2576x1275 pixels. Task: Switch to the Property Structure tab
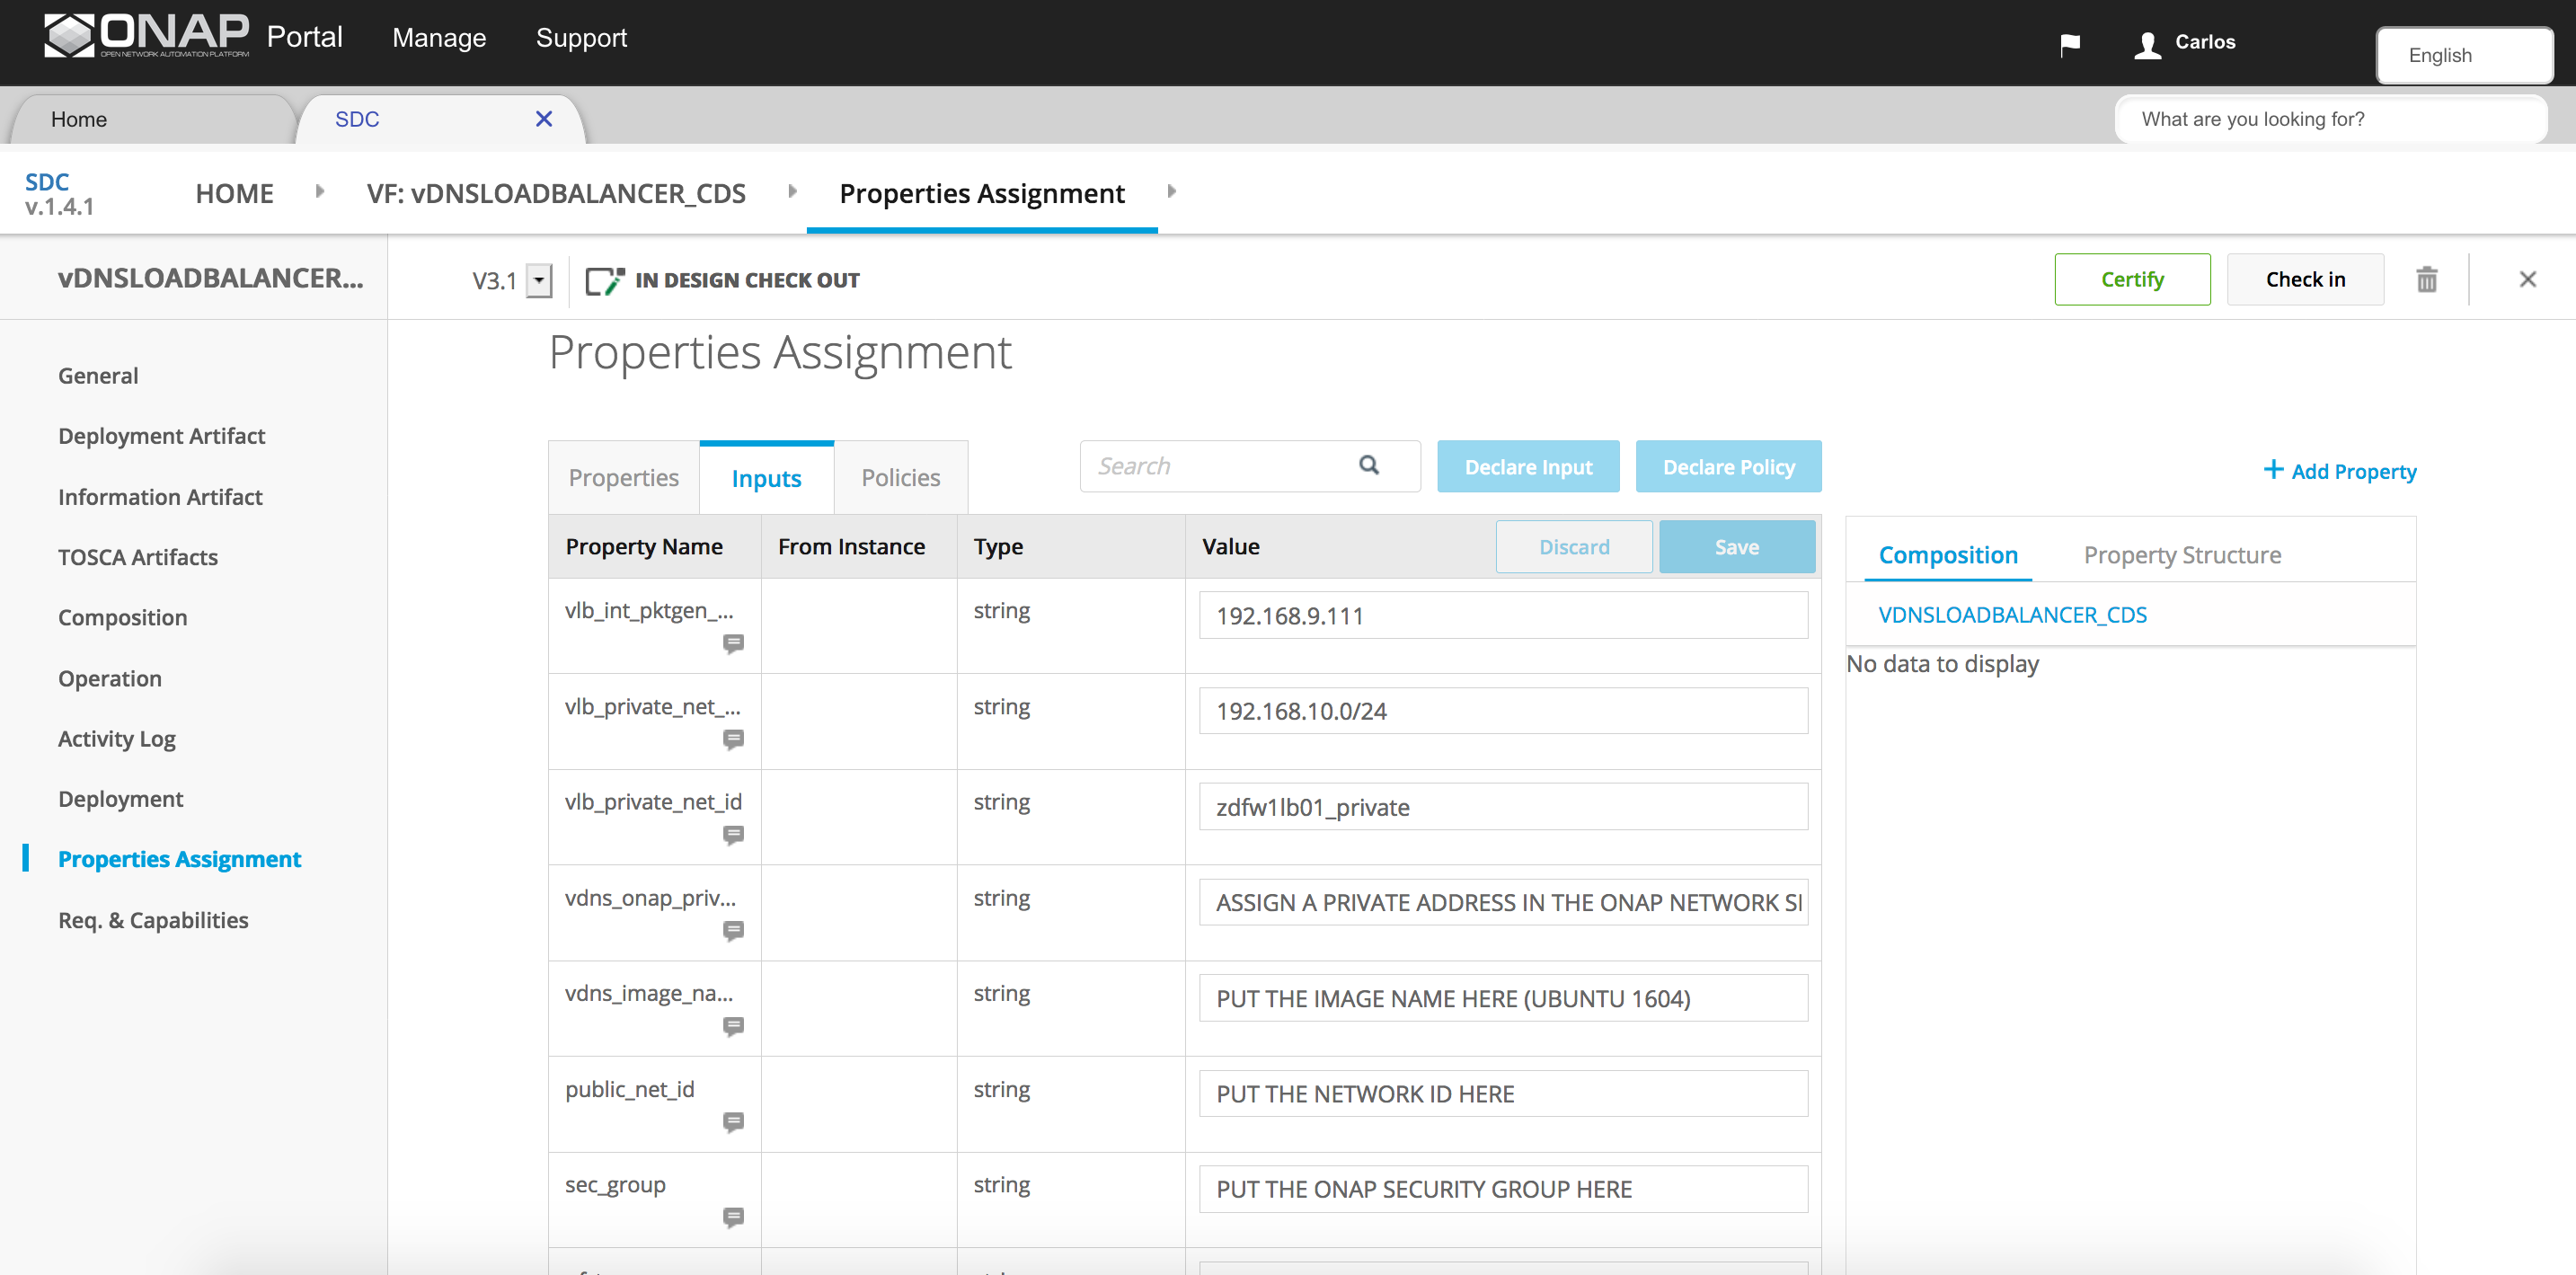[2182, 555]
